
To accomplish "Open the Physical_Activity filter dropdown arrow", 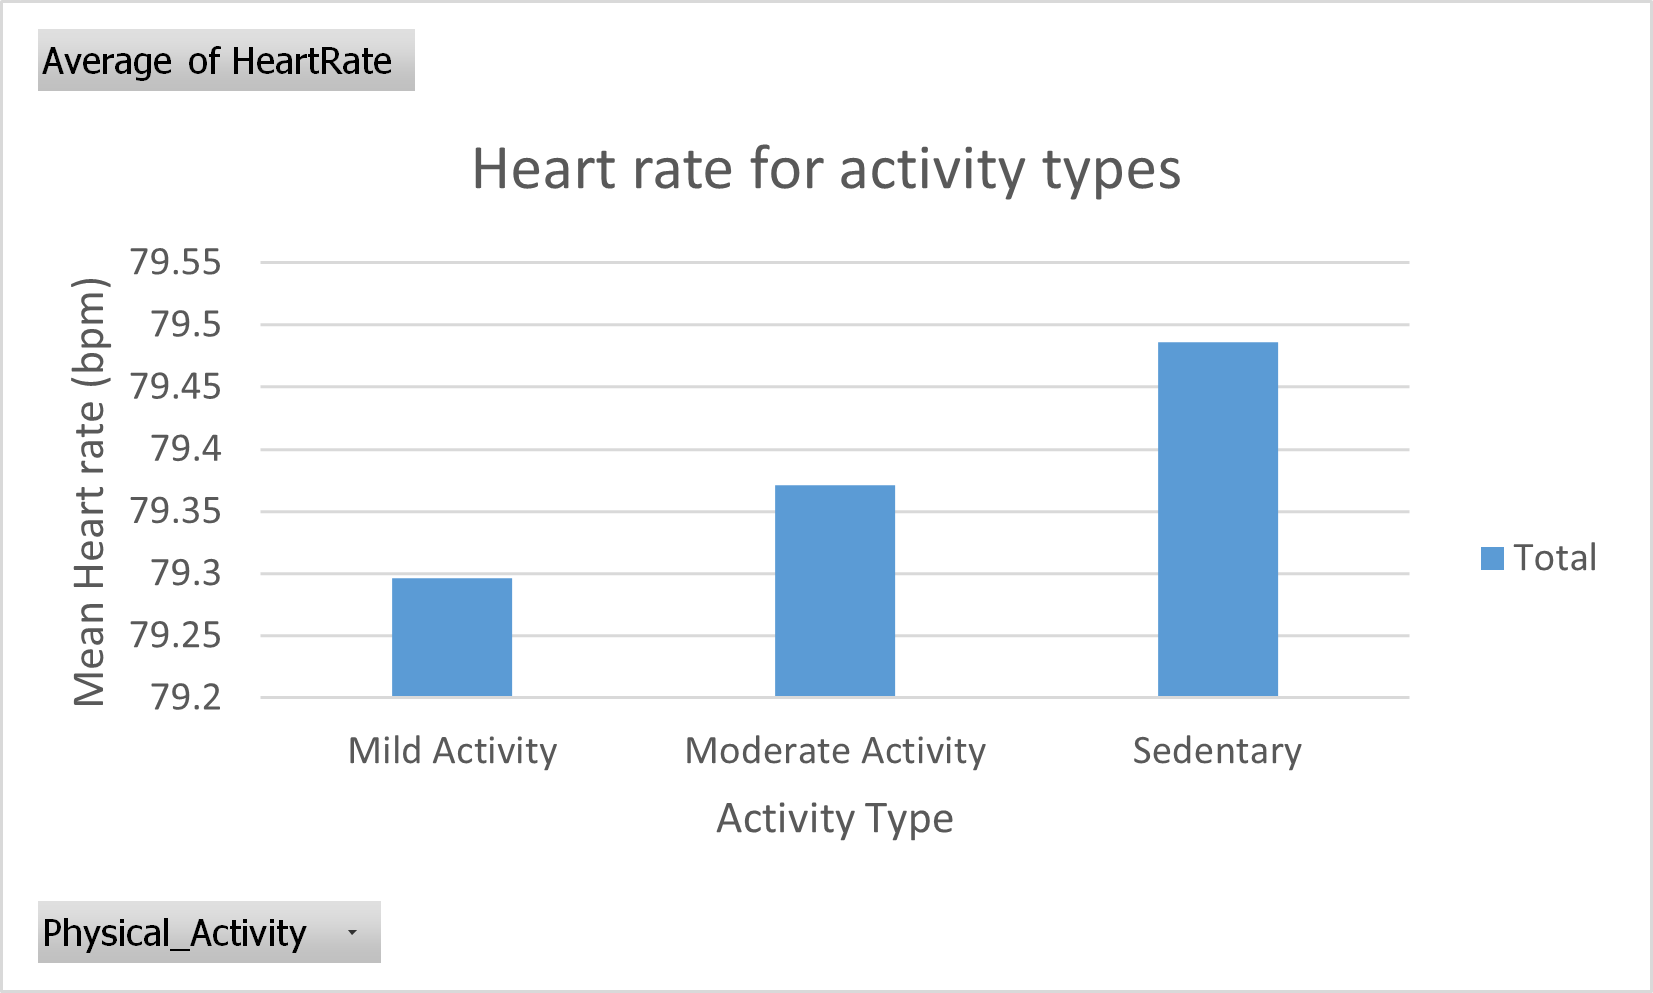I will click(x=352, y=933).
